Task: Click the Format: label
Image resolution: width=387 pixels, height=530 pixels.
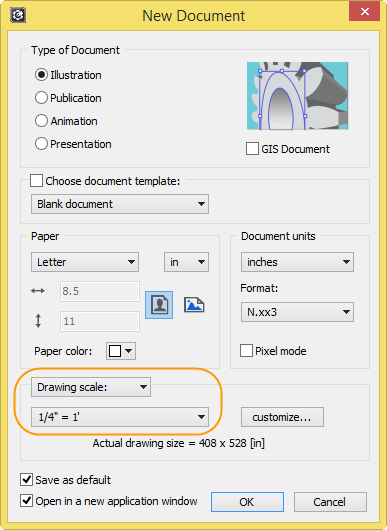Action: [x=259, y=288]
